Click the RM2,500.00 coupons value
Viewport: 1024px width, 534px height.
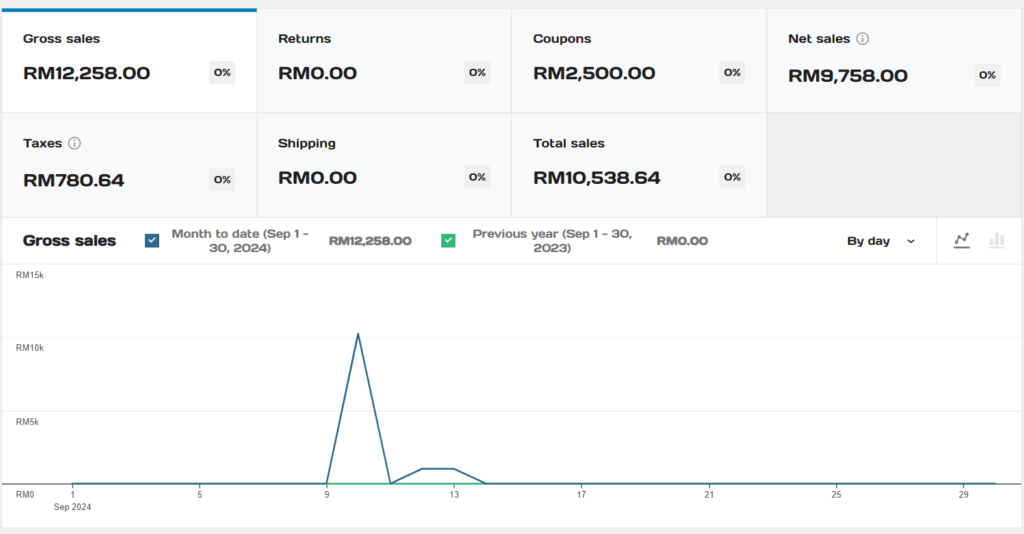(x=594, y=73)
